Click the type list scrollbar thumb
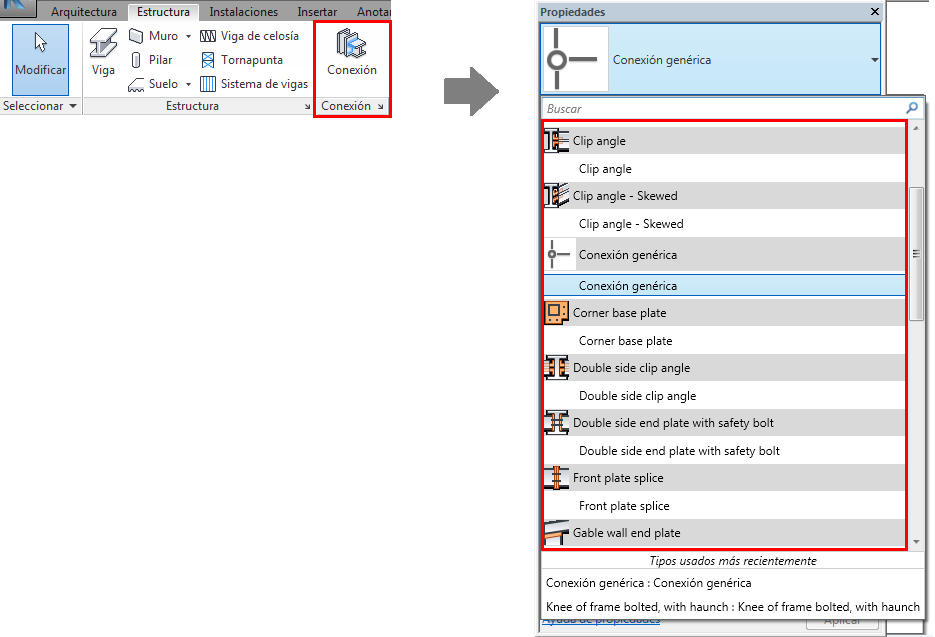The height and width of the screenshot is (637, 935). pyautogui.click(x=916, y=254)
